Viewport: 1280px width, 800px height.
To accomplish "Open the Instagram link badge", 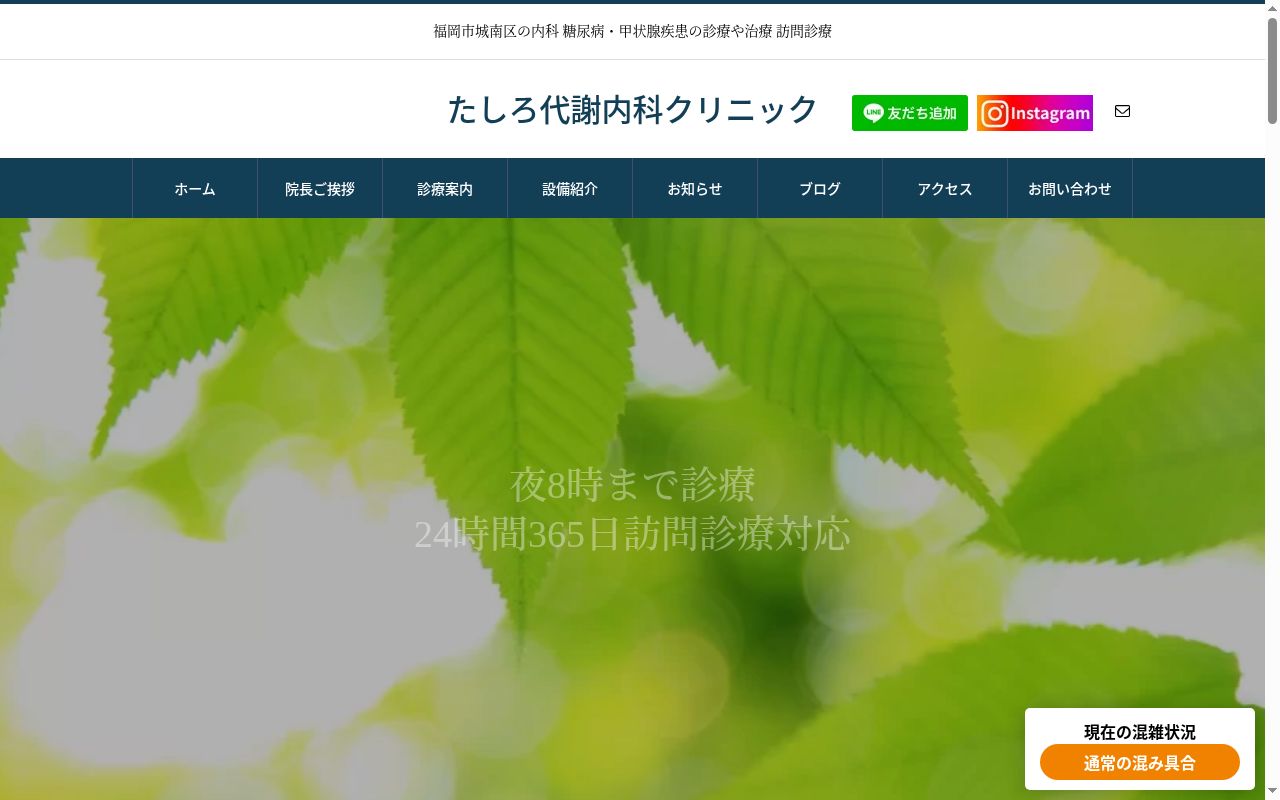I will 1034,113.
